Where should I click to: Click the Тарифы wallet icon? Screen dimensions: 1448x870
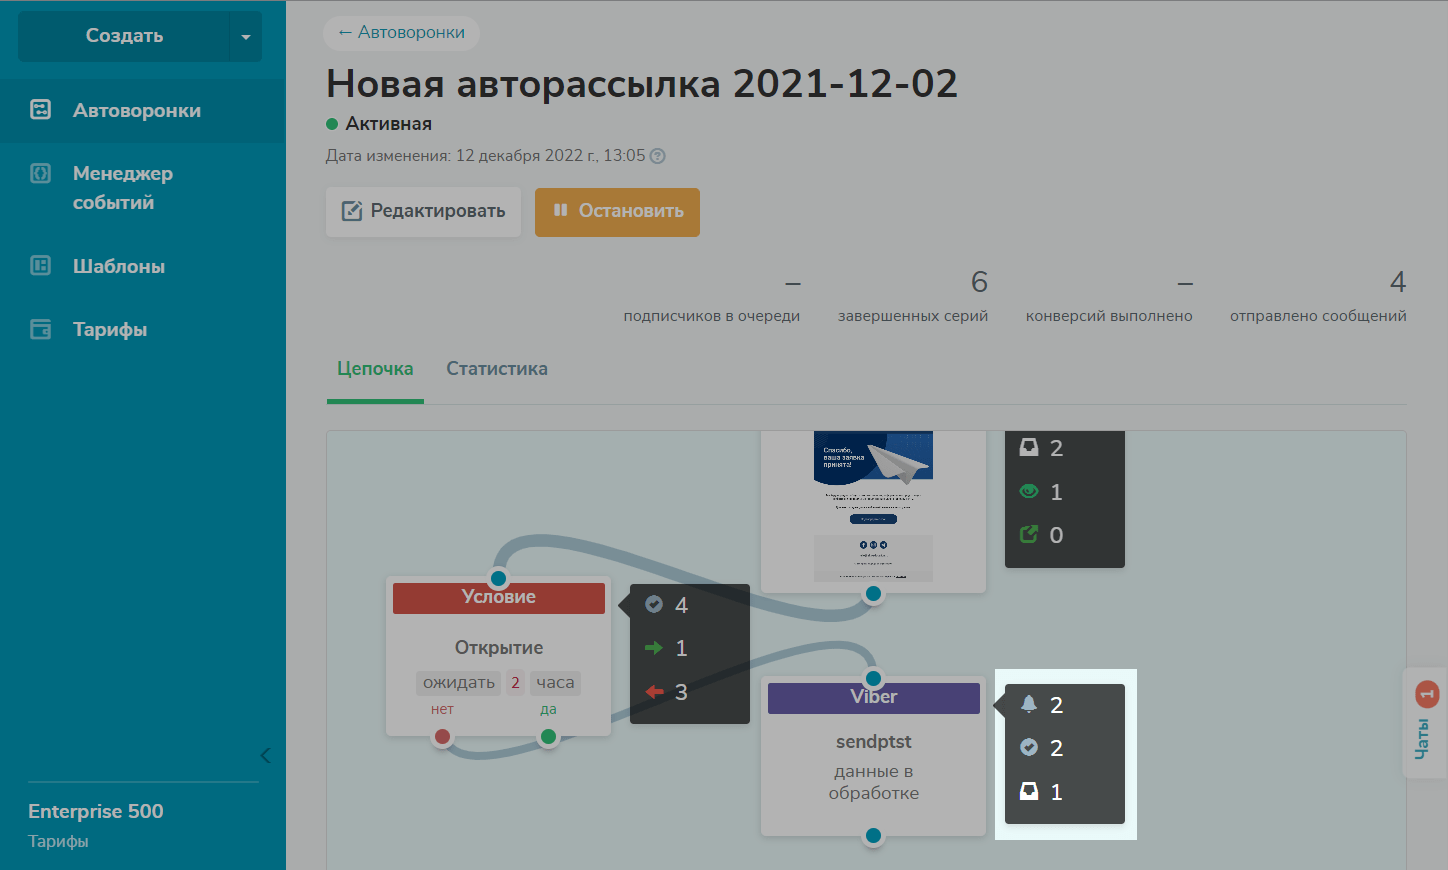click(x=41, y=329)
